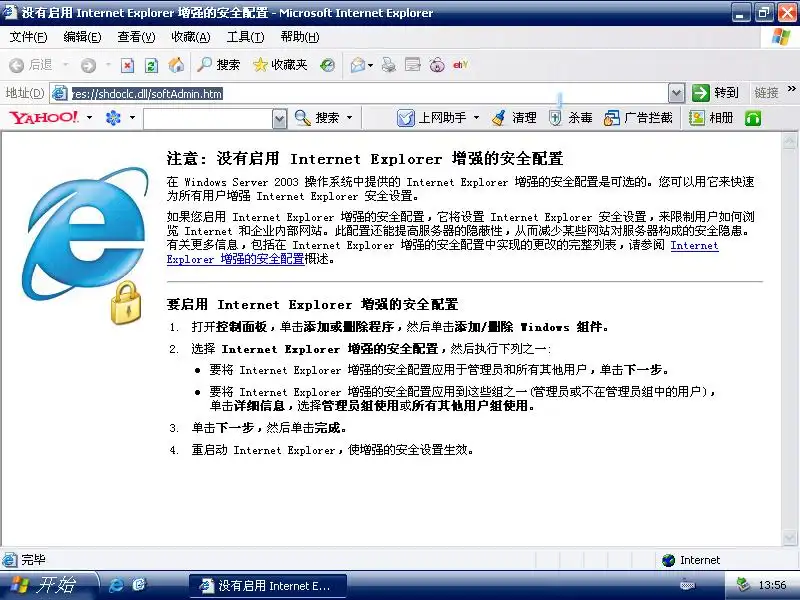Click the vertical scrollbar down arrow
Screen dimensions: 800x600
click(x=789, y=538)
